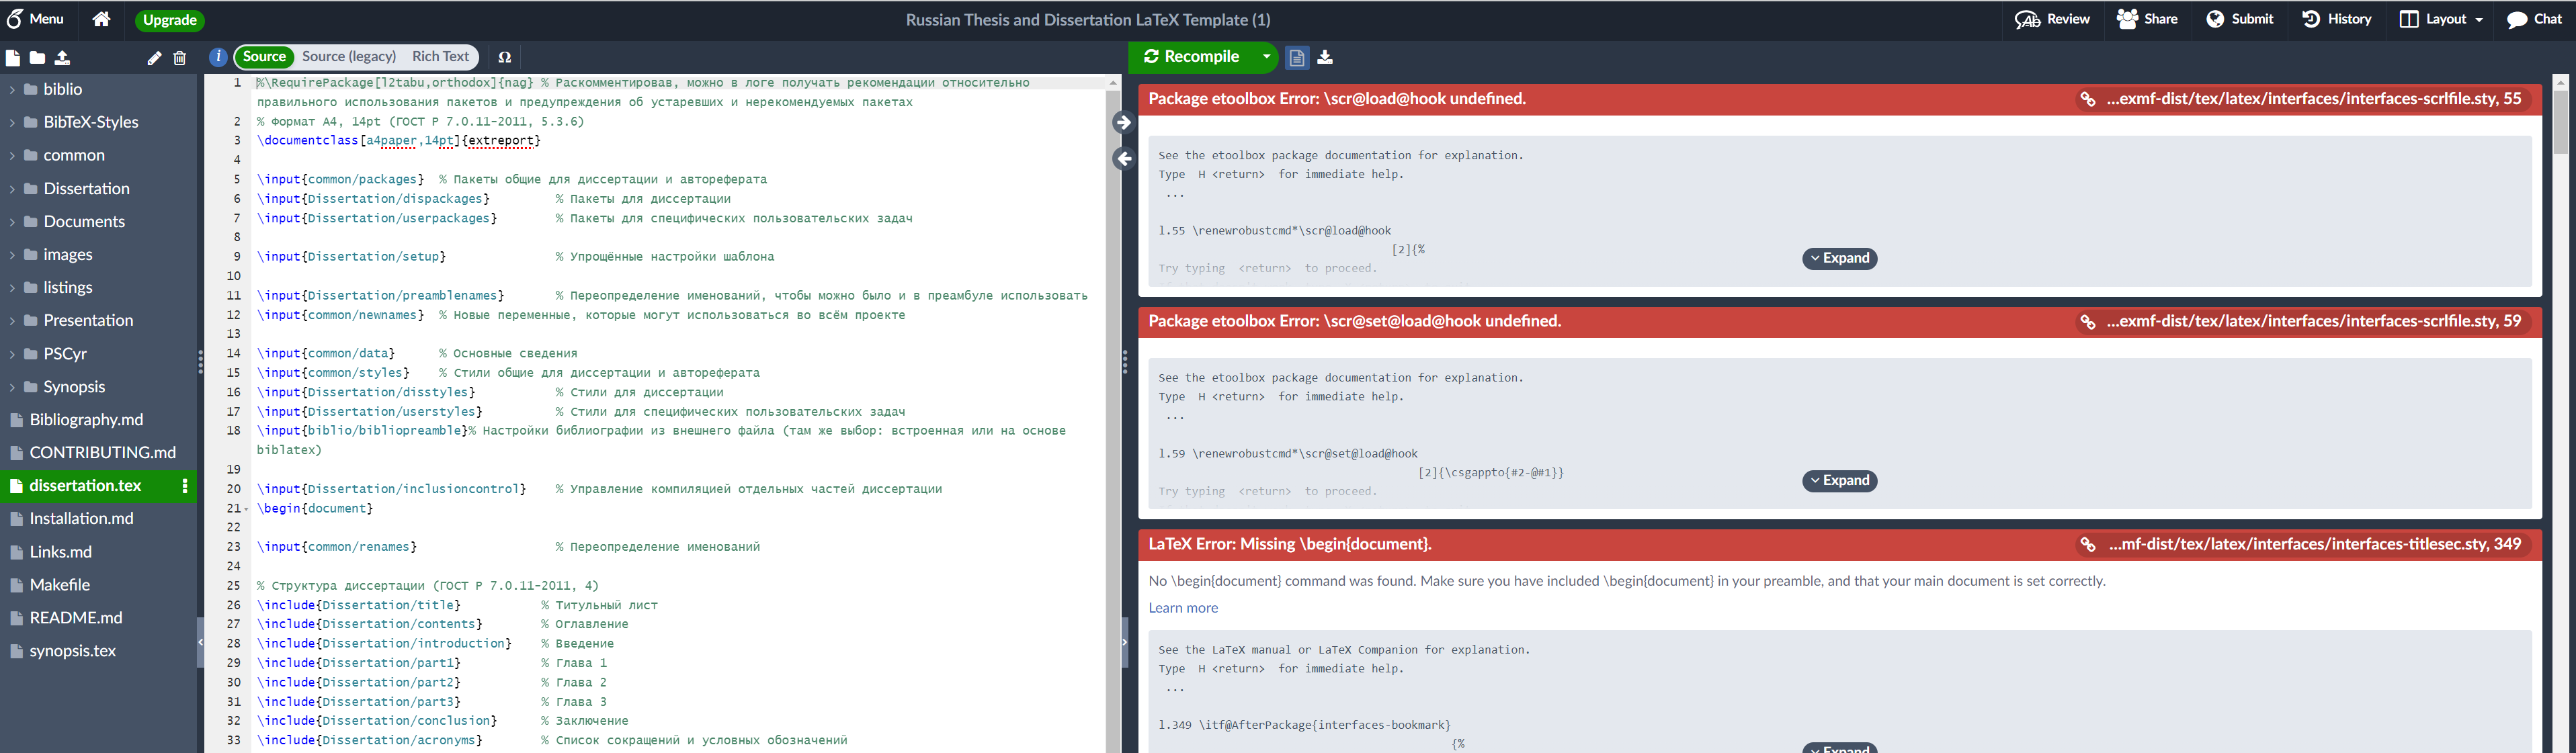Recompile the LaTeX project

(x=1192, y=57)
